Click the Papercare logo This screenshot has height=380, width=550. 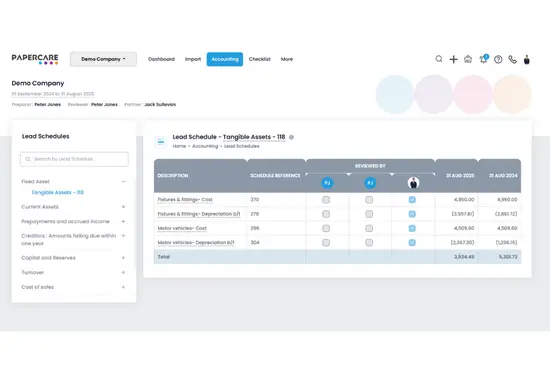35,59
